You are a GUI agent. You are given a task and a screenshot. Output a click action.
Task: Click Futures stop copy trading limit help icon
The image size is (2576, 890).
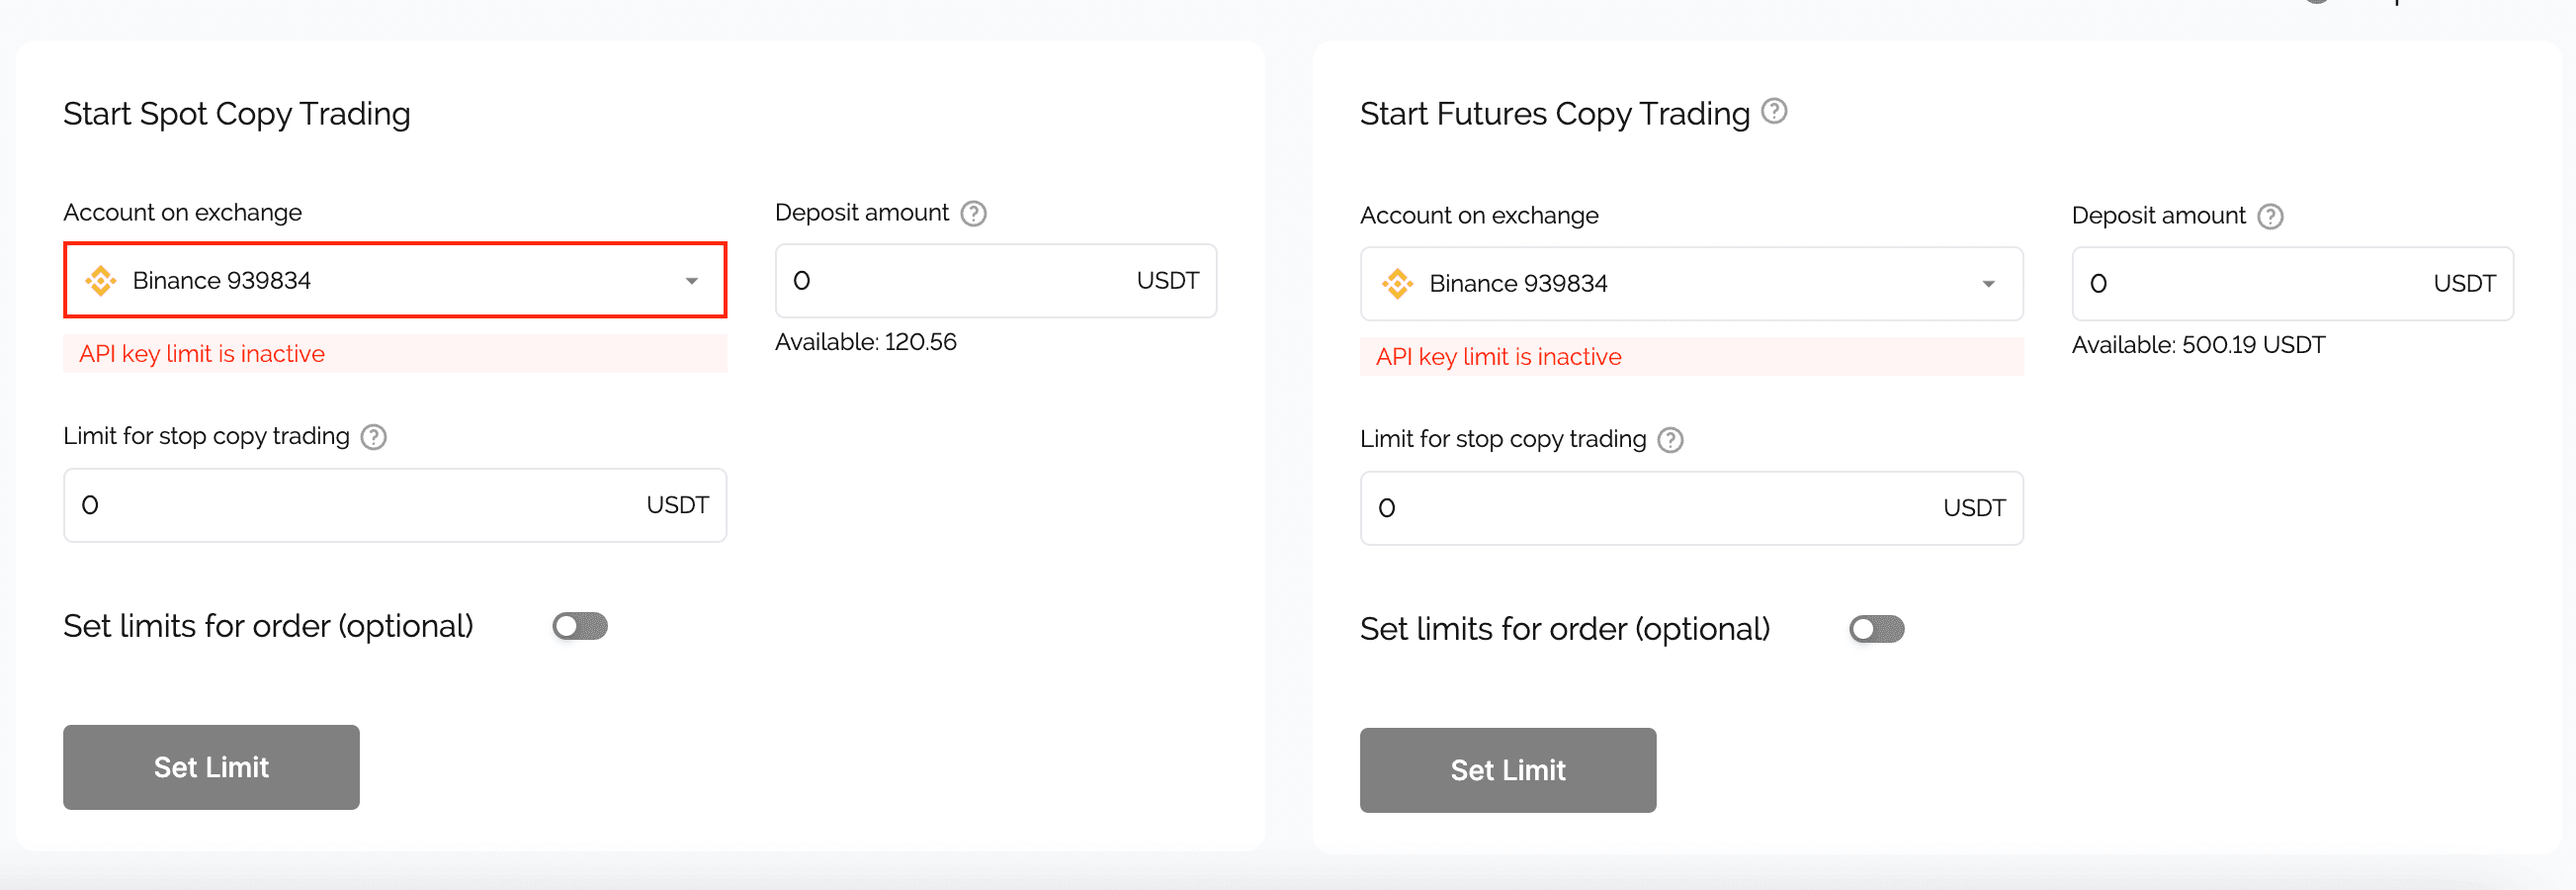click(1670, 440)
